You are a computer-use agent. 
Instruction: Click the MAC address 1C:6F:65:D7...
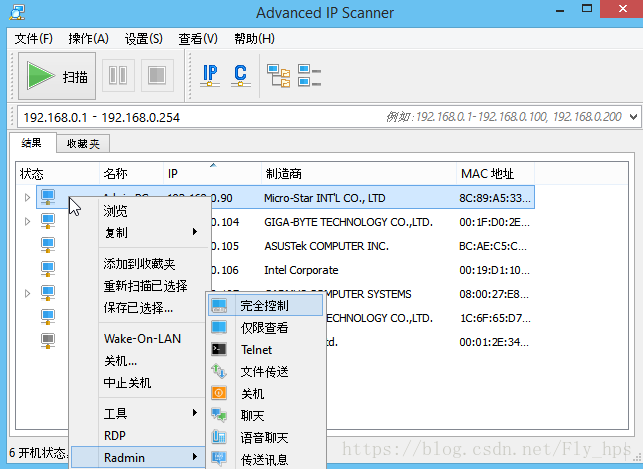tap(495, 318)
